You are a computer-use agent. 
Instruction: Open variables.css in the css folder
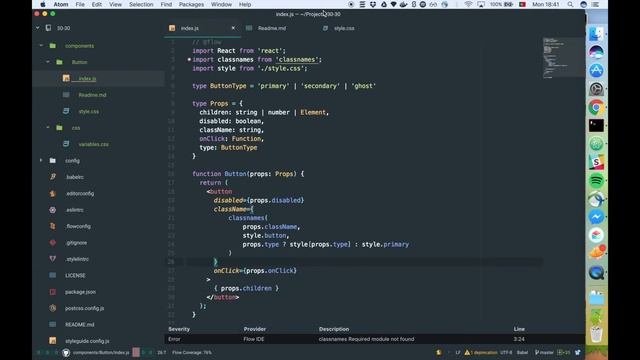point(93,144)
